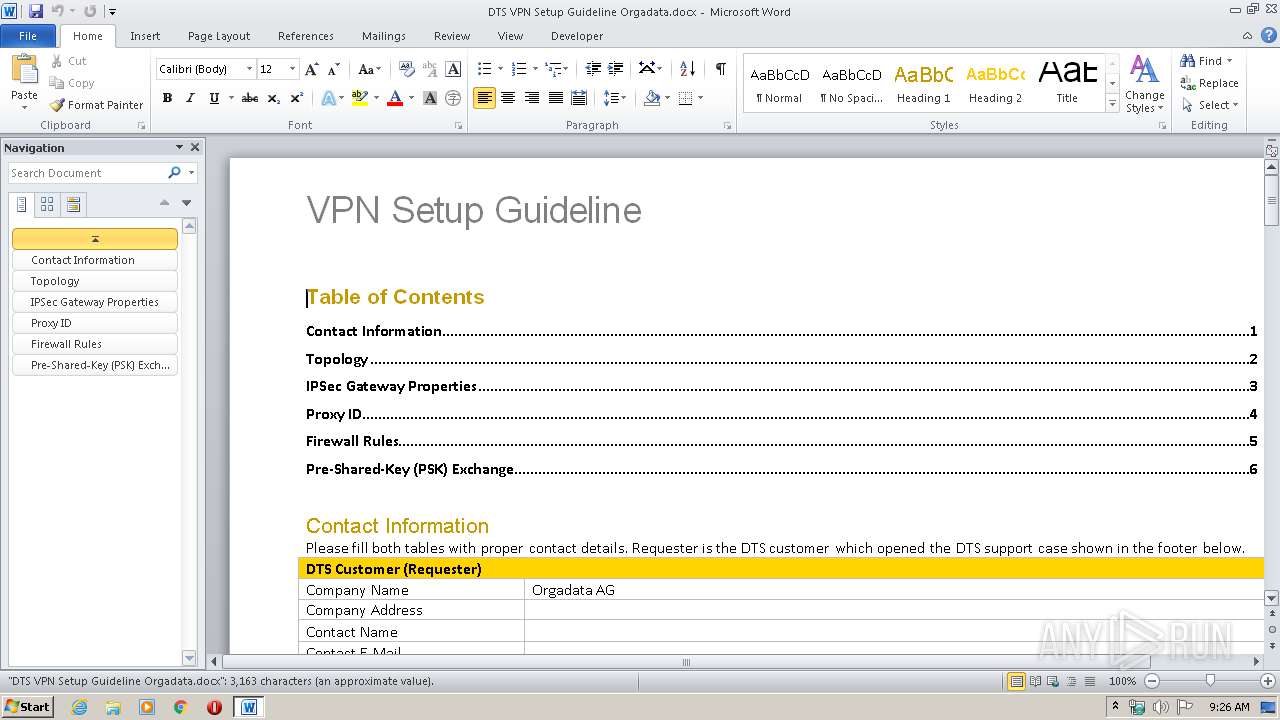Toggle italic formatting
This screenshot has width=1280, height=720.
tap(190, 98)
